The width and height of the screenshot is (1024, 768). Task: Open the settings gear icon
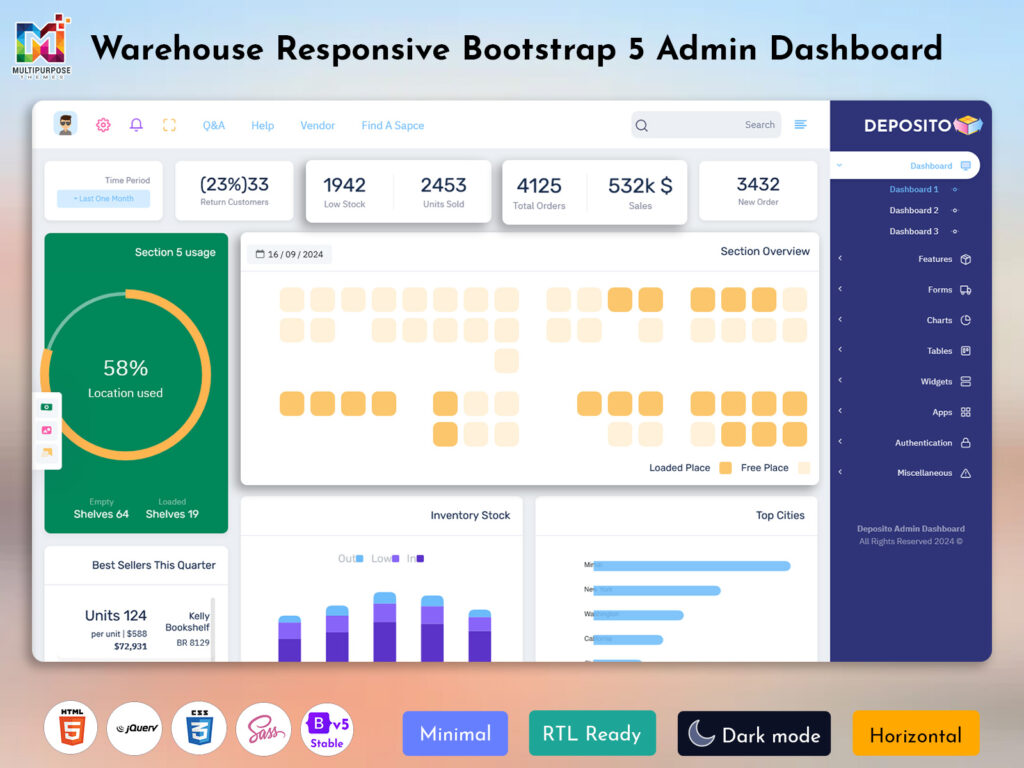pos(103,124)
